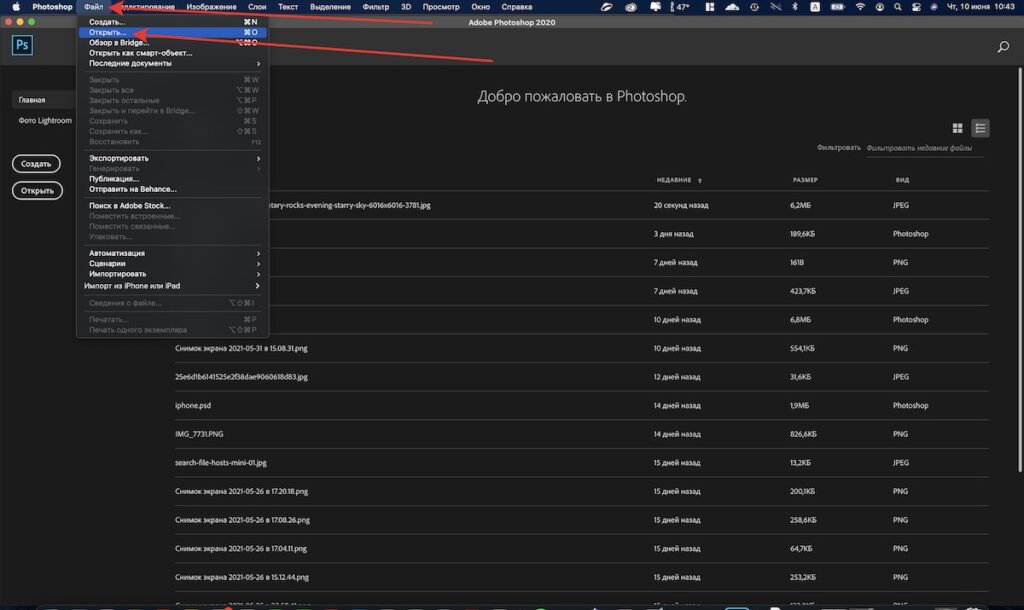Click the Открыть button in the sidebar
Viewport: 1024px width, 610px height.
tap(37, 191)
